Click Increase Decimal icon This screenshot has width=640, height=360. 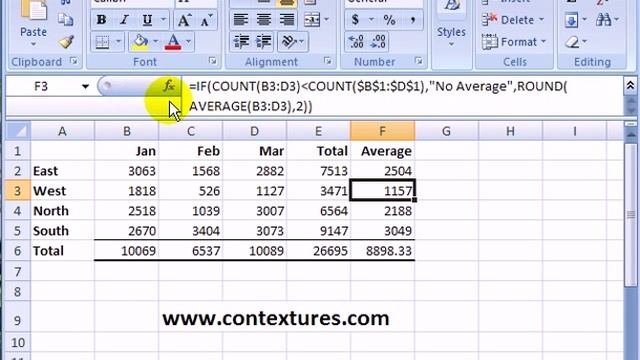(356, 42)
